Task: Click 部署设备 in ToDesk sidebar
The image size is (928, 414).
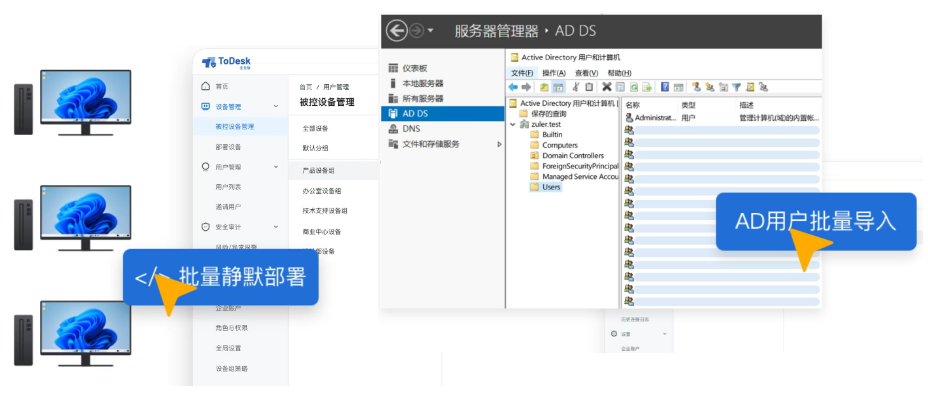Action: pyautogui.click(x=228, y=147)
